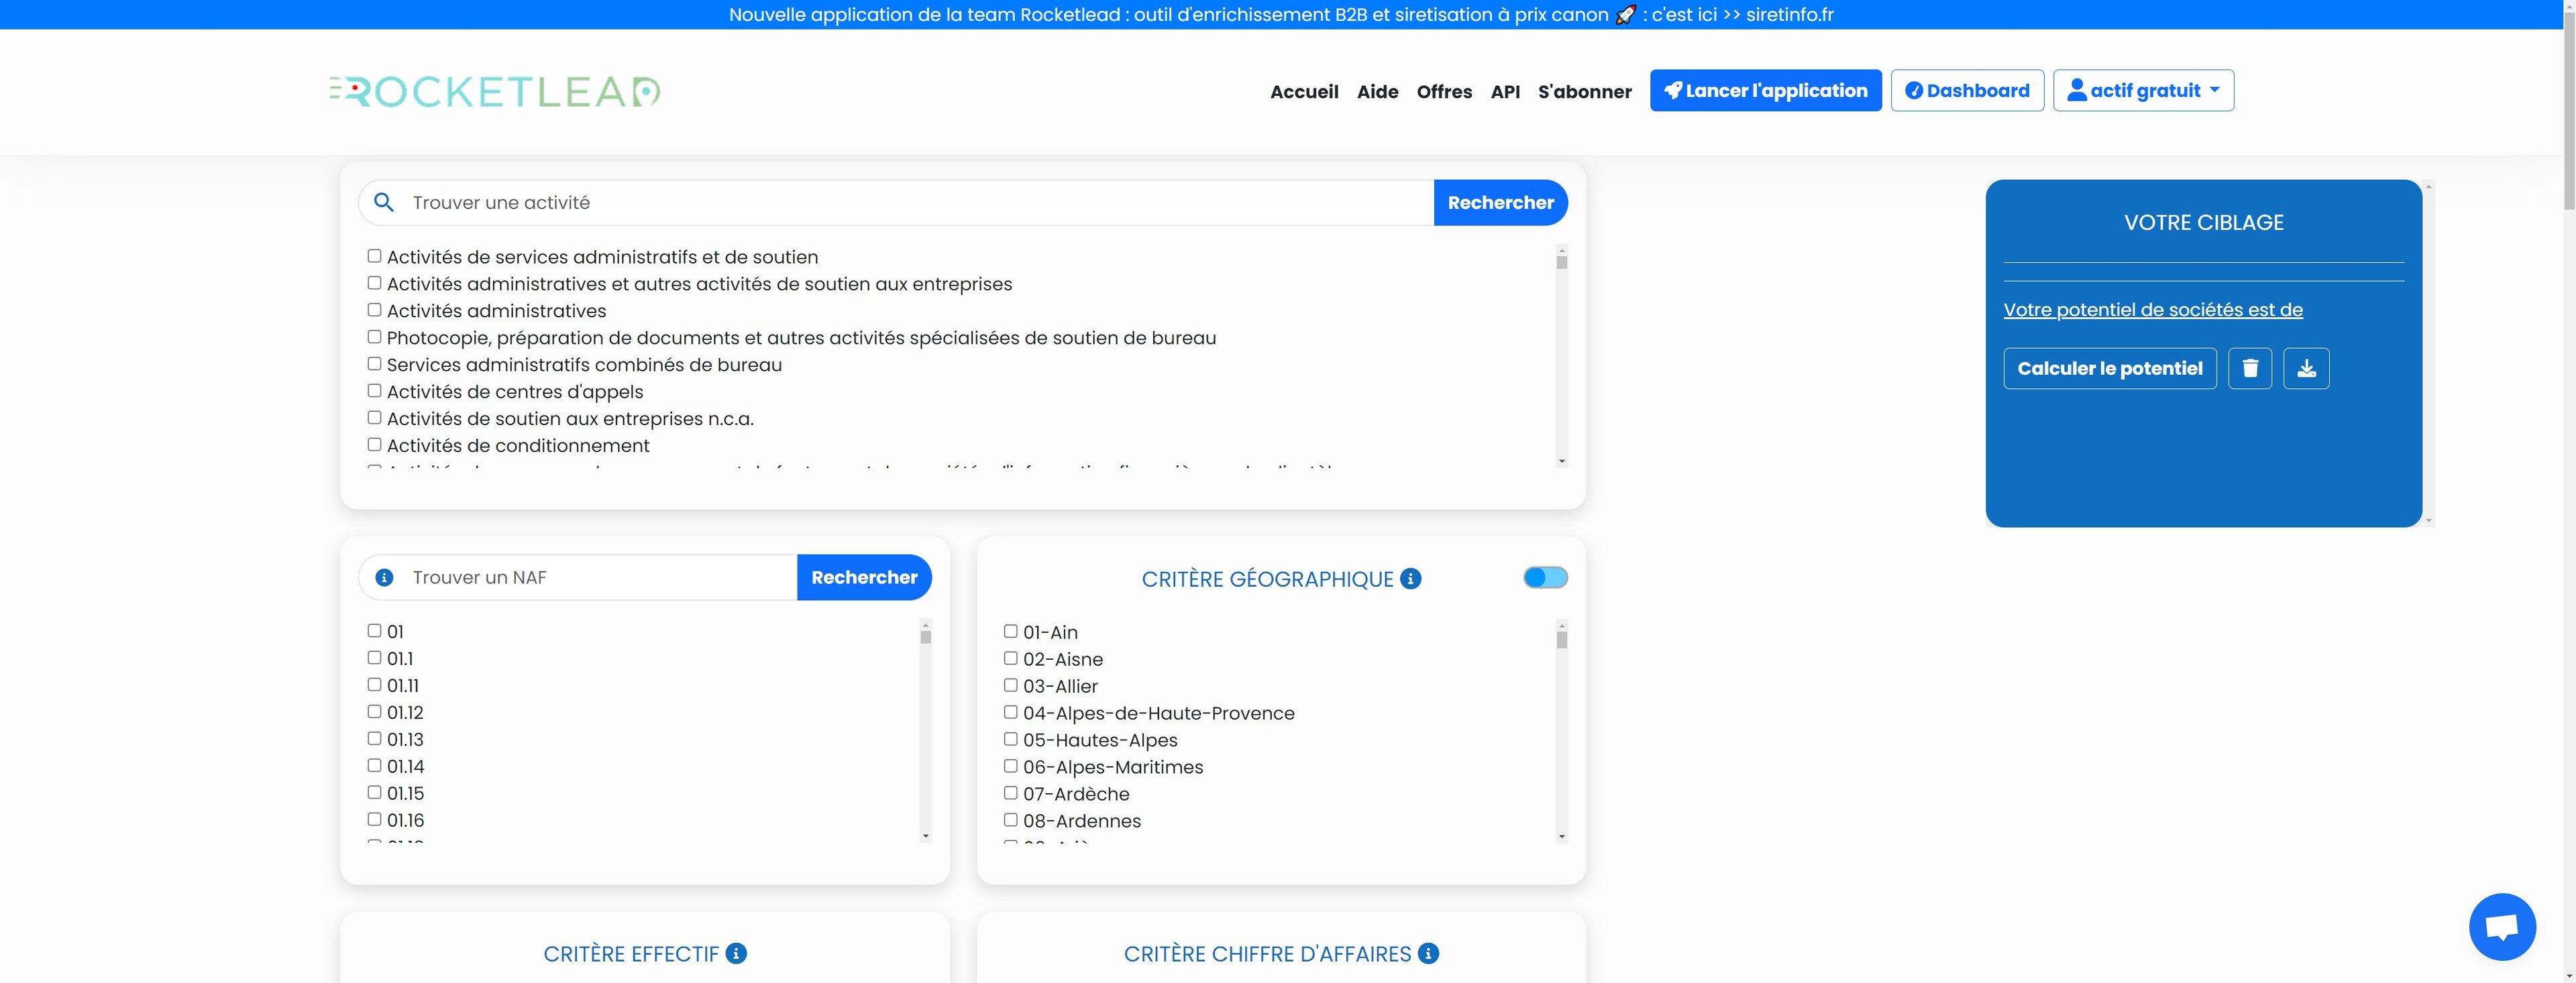Open the Offres menu item

tap(1443, 92)
